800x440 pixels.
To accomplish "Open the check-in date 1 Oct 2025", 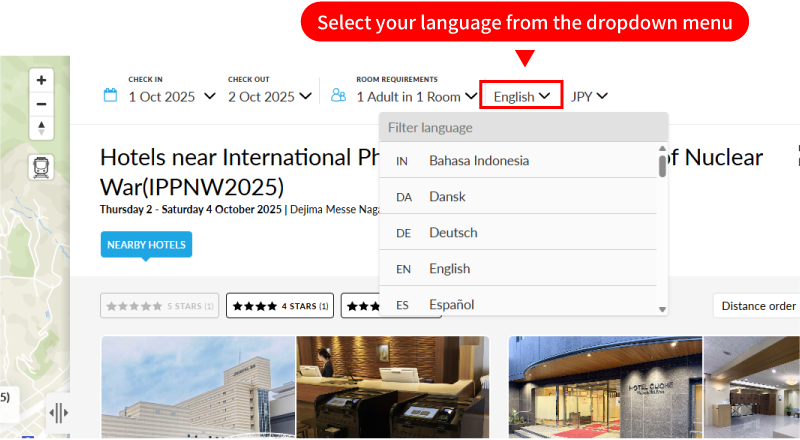I will [171, 96].
